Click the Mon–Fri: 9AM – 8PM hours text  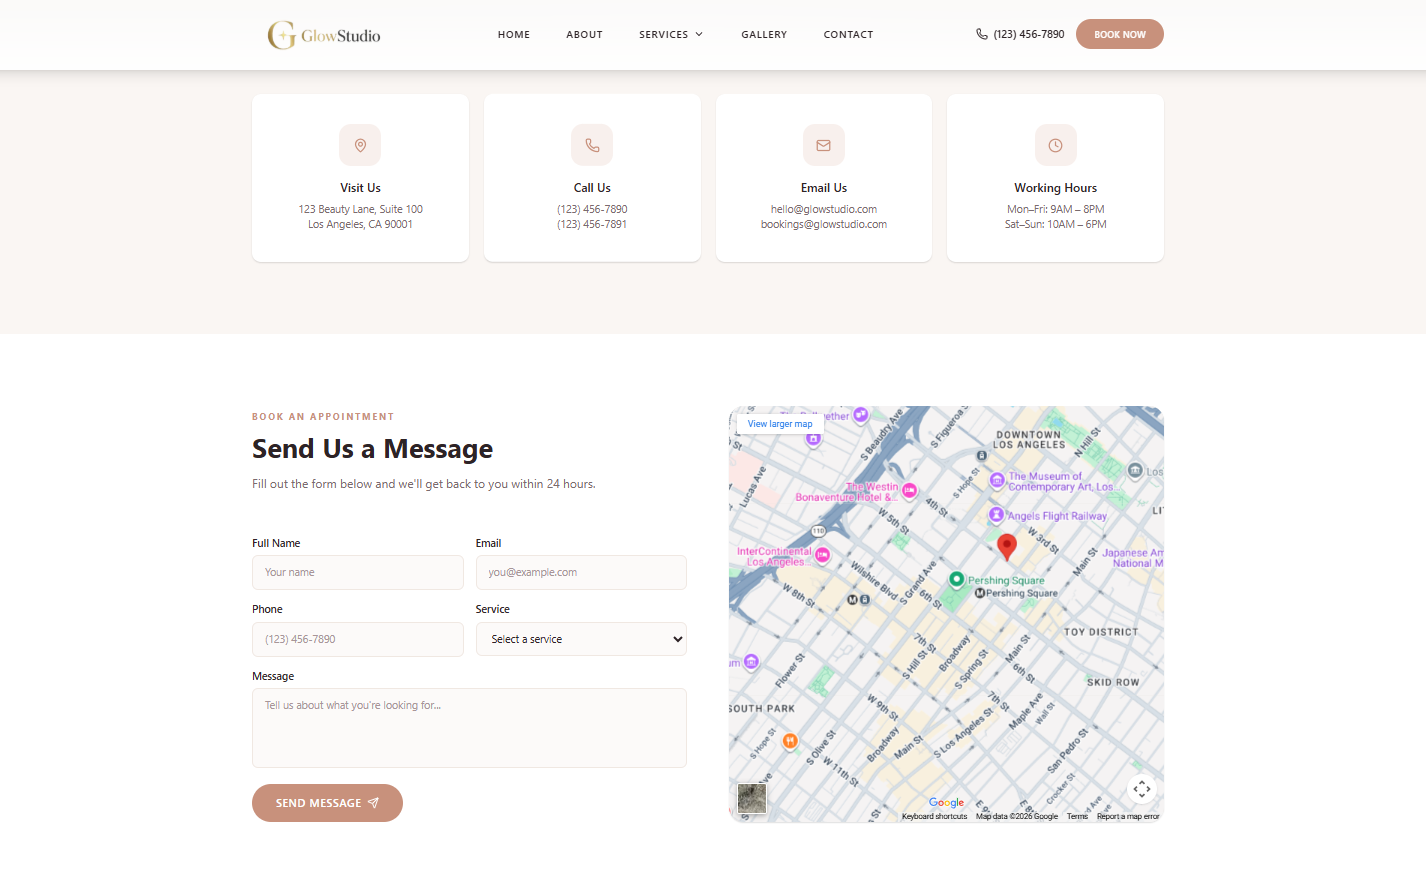[x=1056, y=209]
